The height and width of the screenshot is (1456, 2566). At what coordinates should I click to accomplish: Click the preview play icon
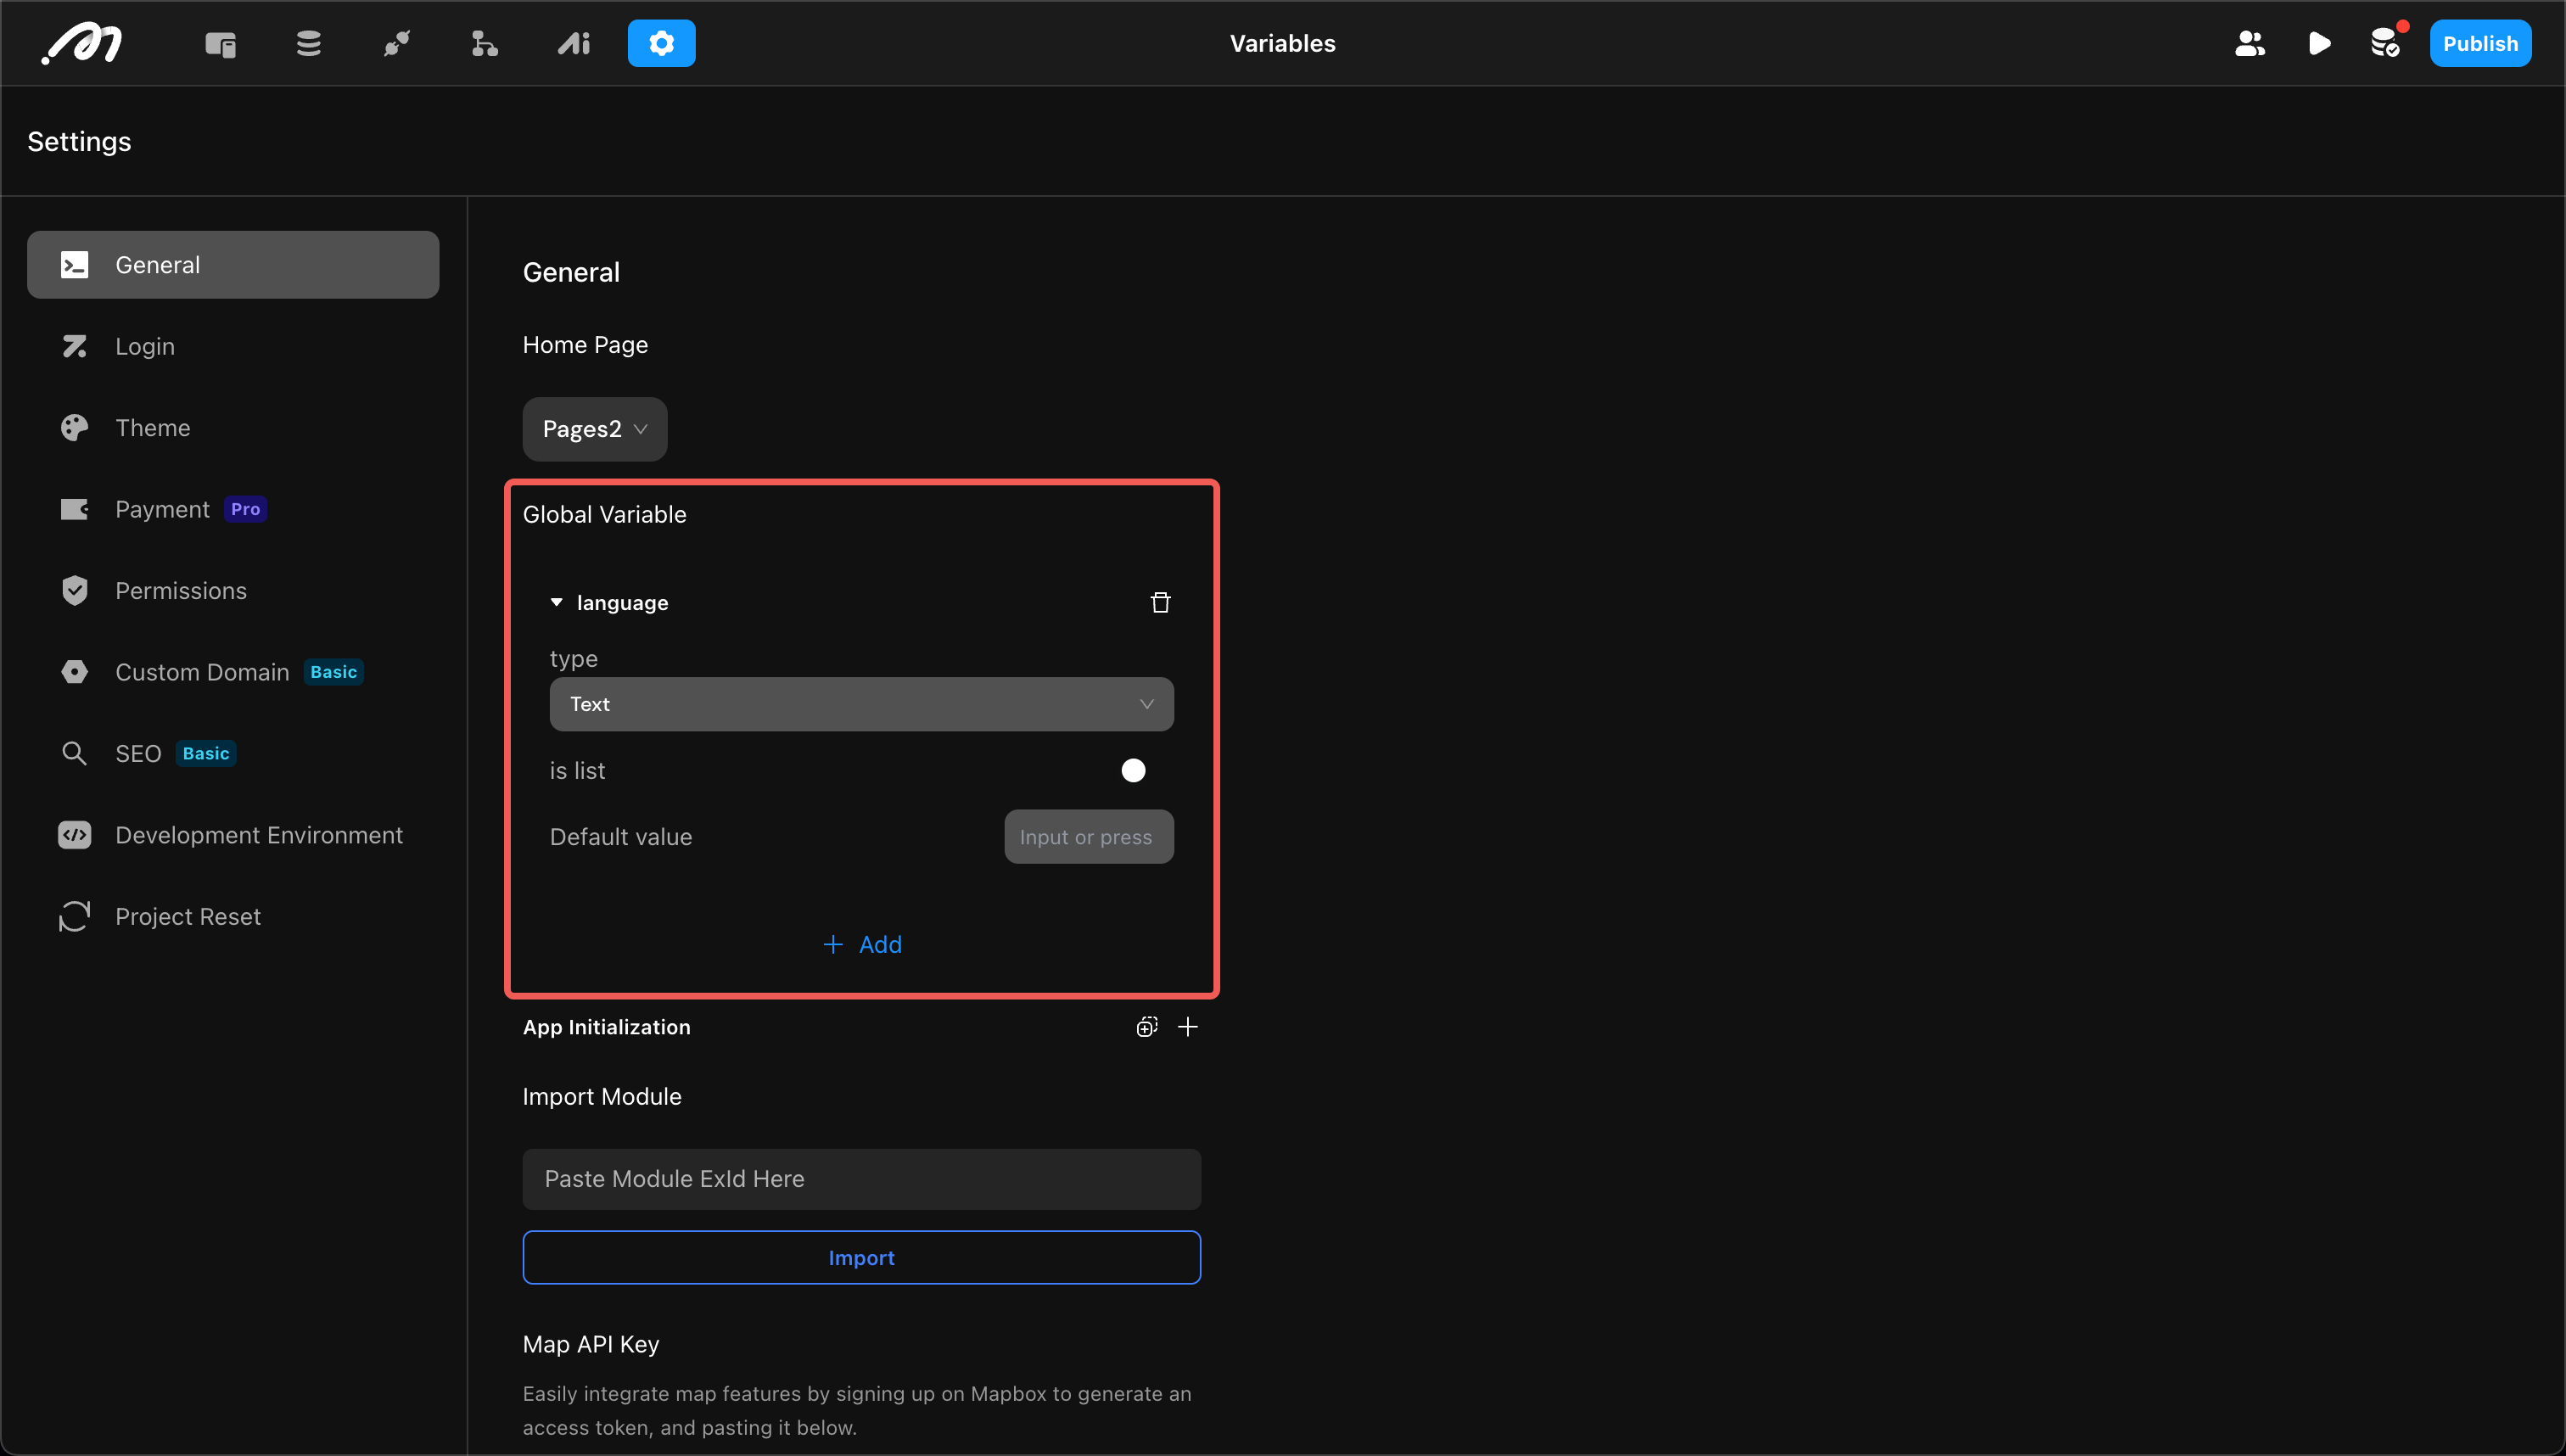[x=2320, y=43]
